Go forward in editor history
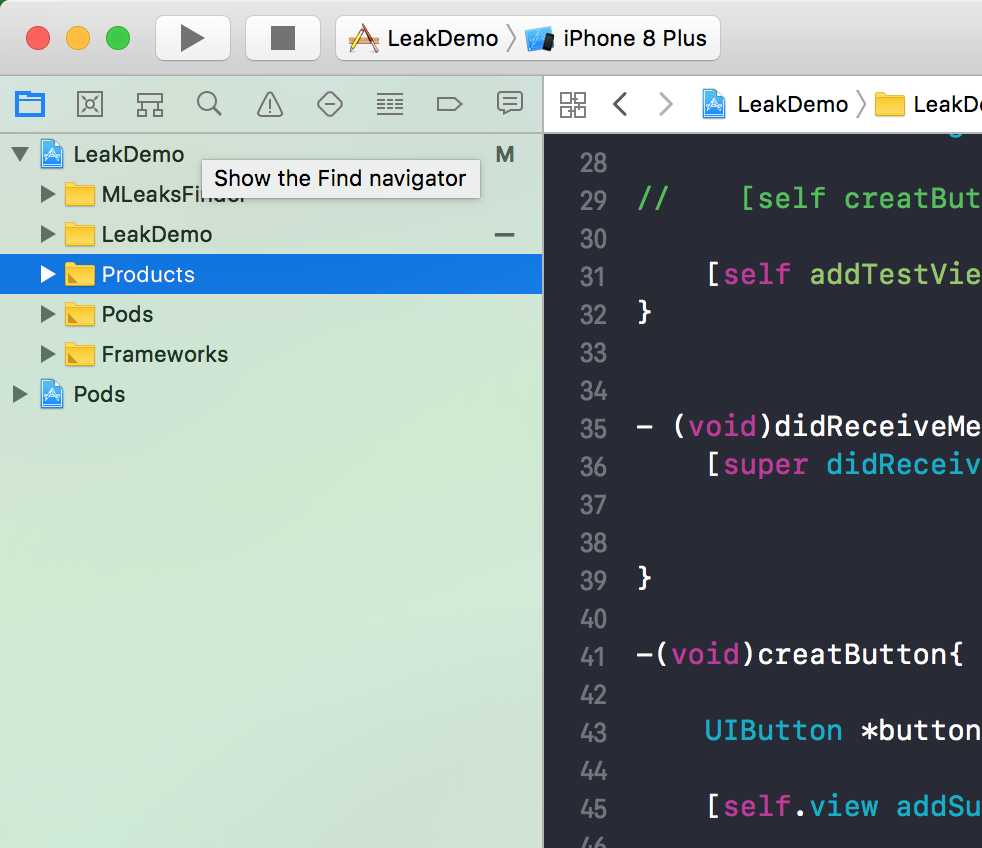982x848 pixels. click(666, 104)
